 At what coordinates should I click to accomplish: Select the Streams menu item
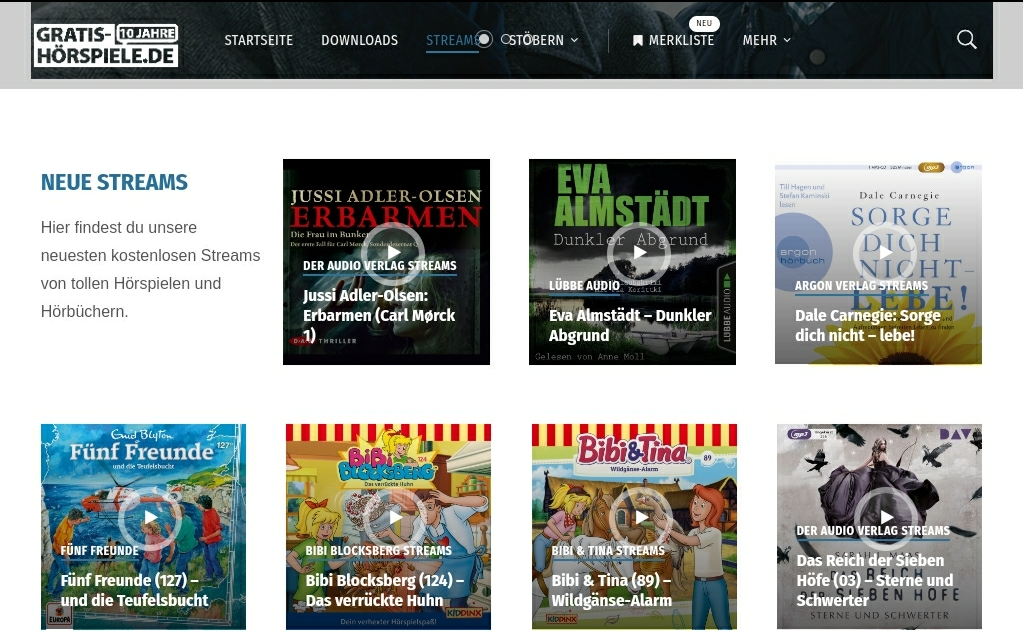click(452, 40)
